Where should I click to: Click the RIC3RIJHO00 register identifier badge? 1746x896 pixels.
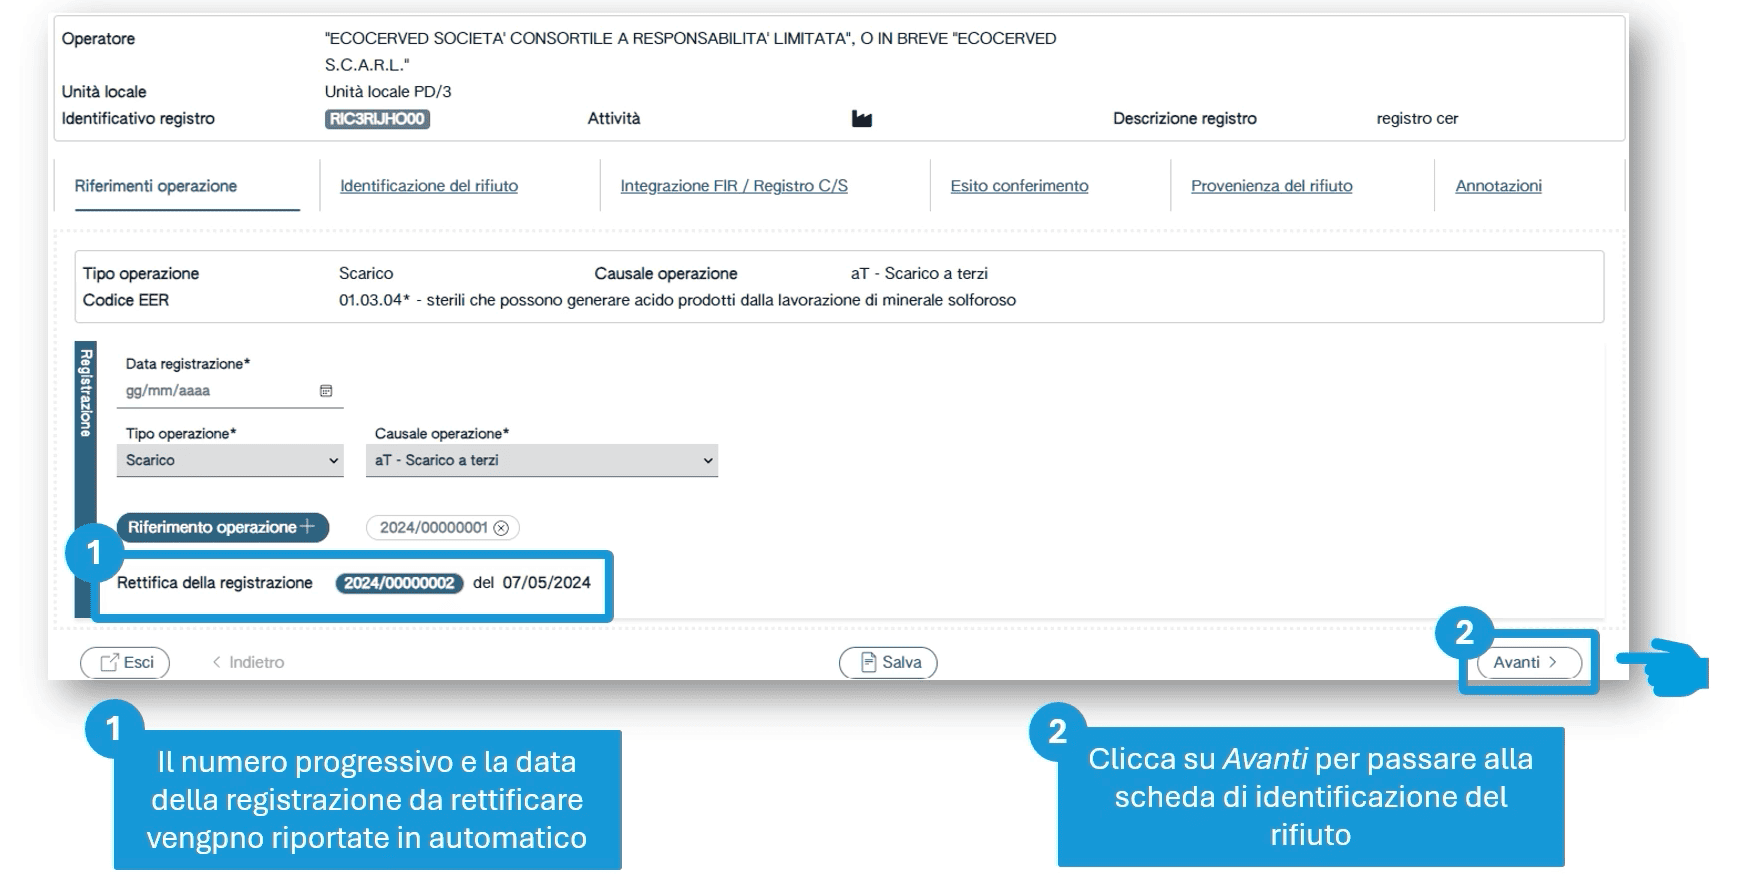coord(377,119)
